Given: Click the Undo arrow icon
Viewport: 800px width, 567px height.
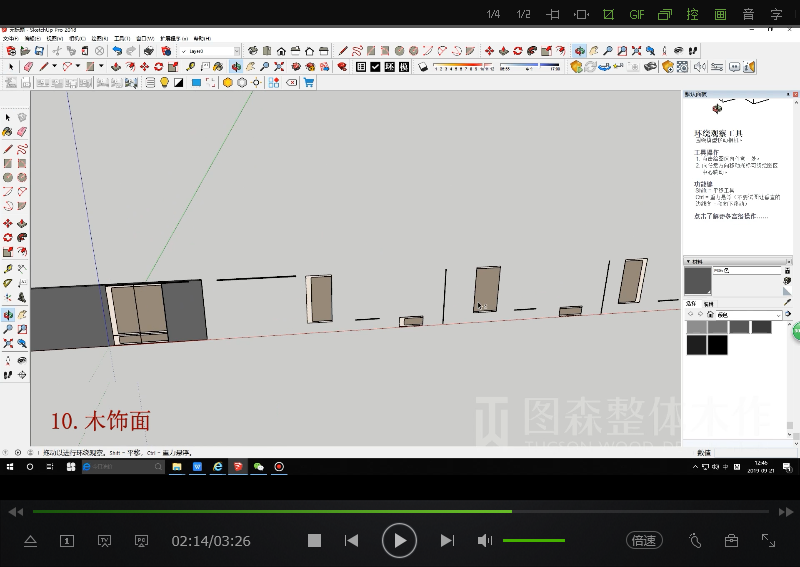Looking at the screenshot, I should 117,51.
